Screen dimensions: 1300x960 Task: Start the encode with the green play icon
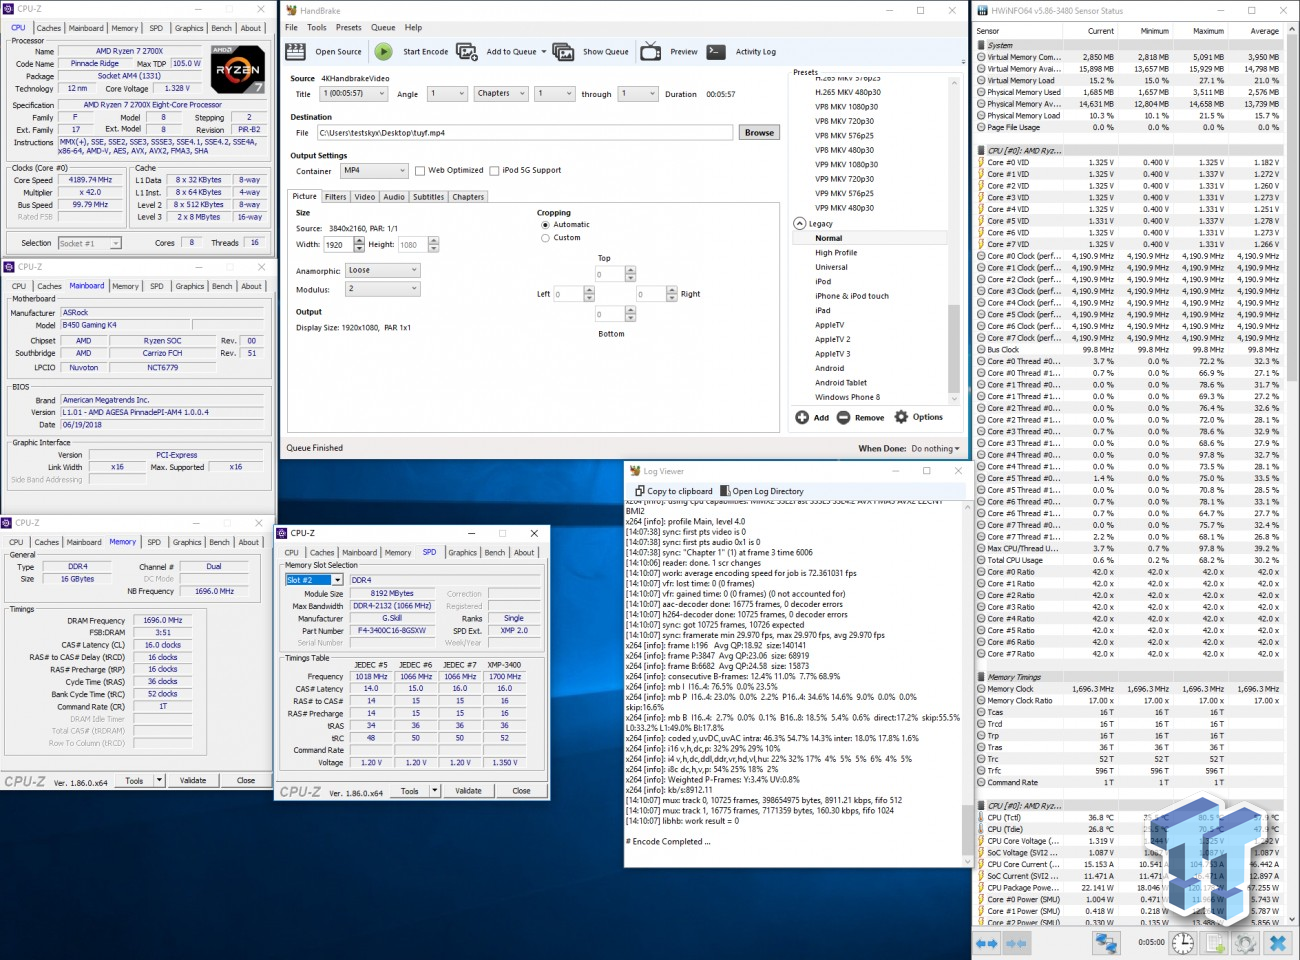[x=384, y=51]
